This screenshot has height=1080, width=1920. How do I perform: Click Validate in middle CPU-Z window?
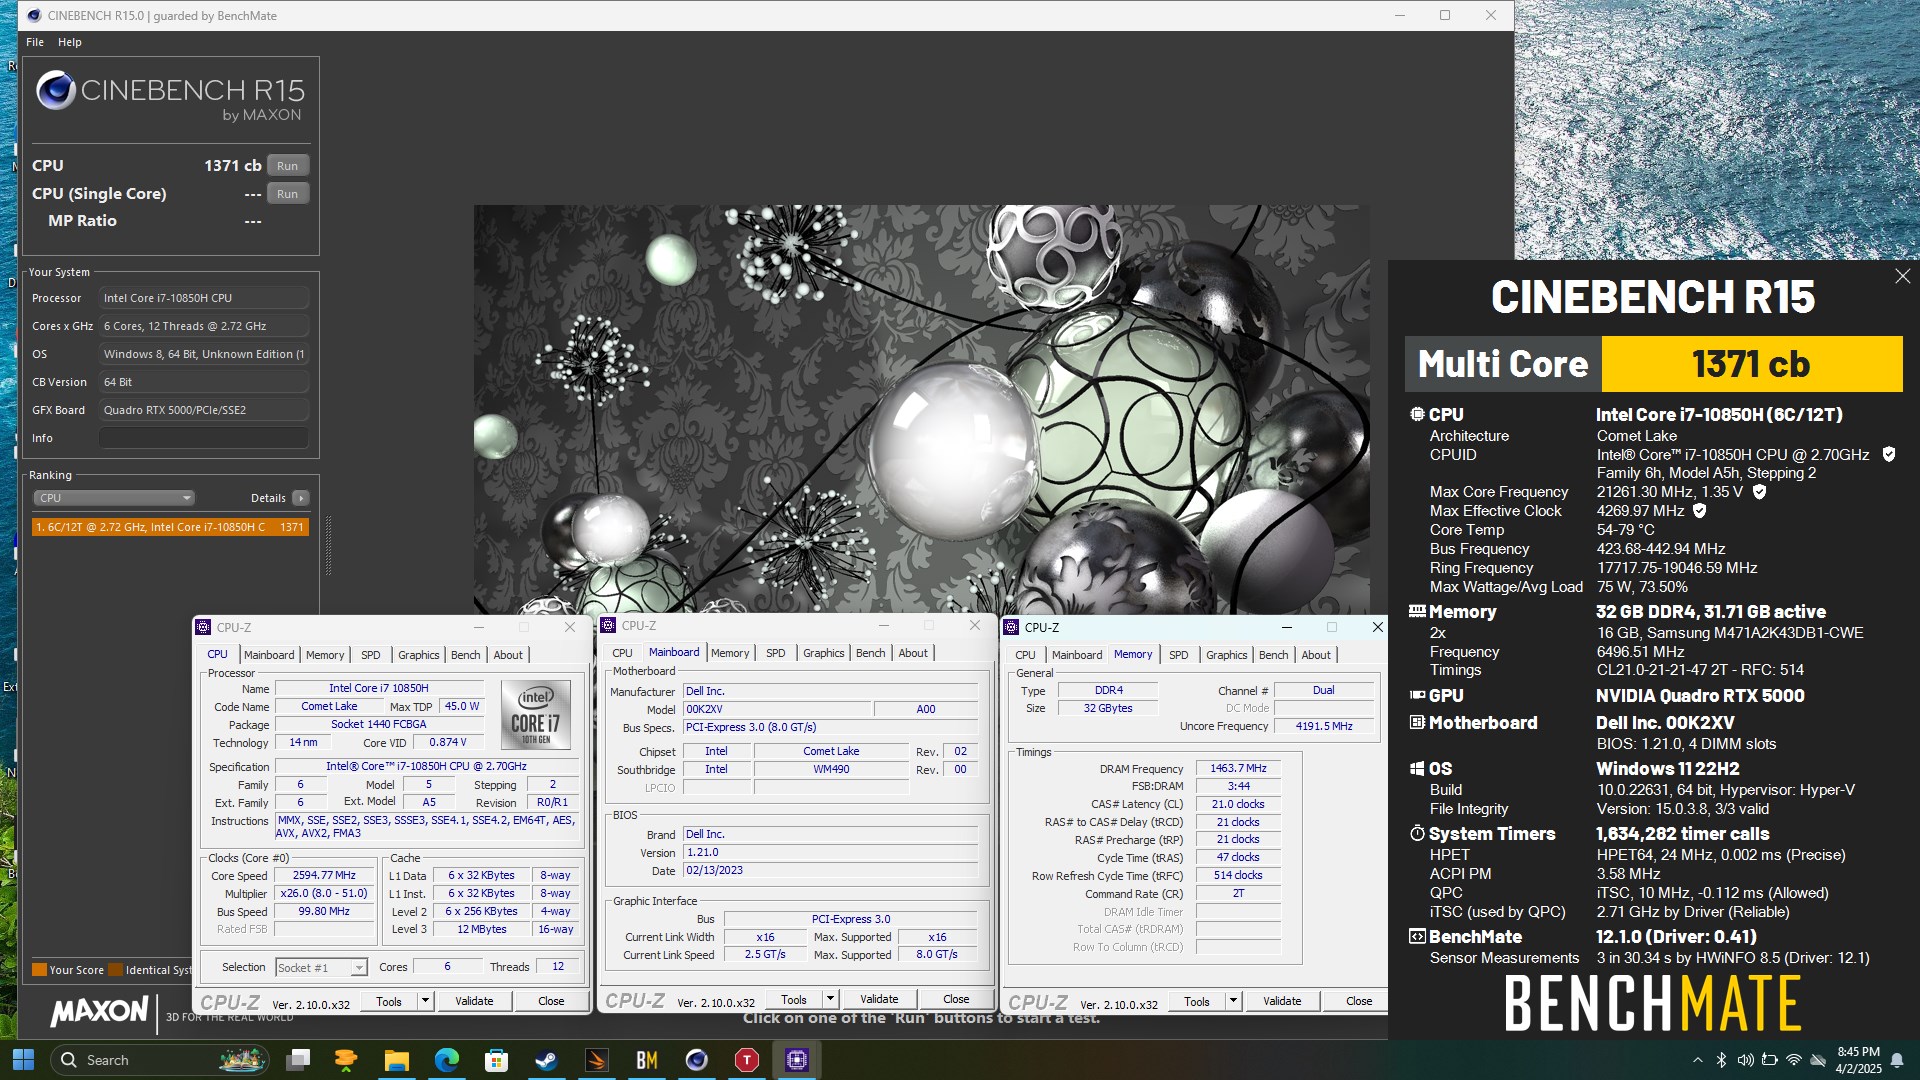(879, 1000)
